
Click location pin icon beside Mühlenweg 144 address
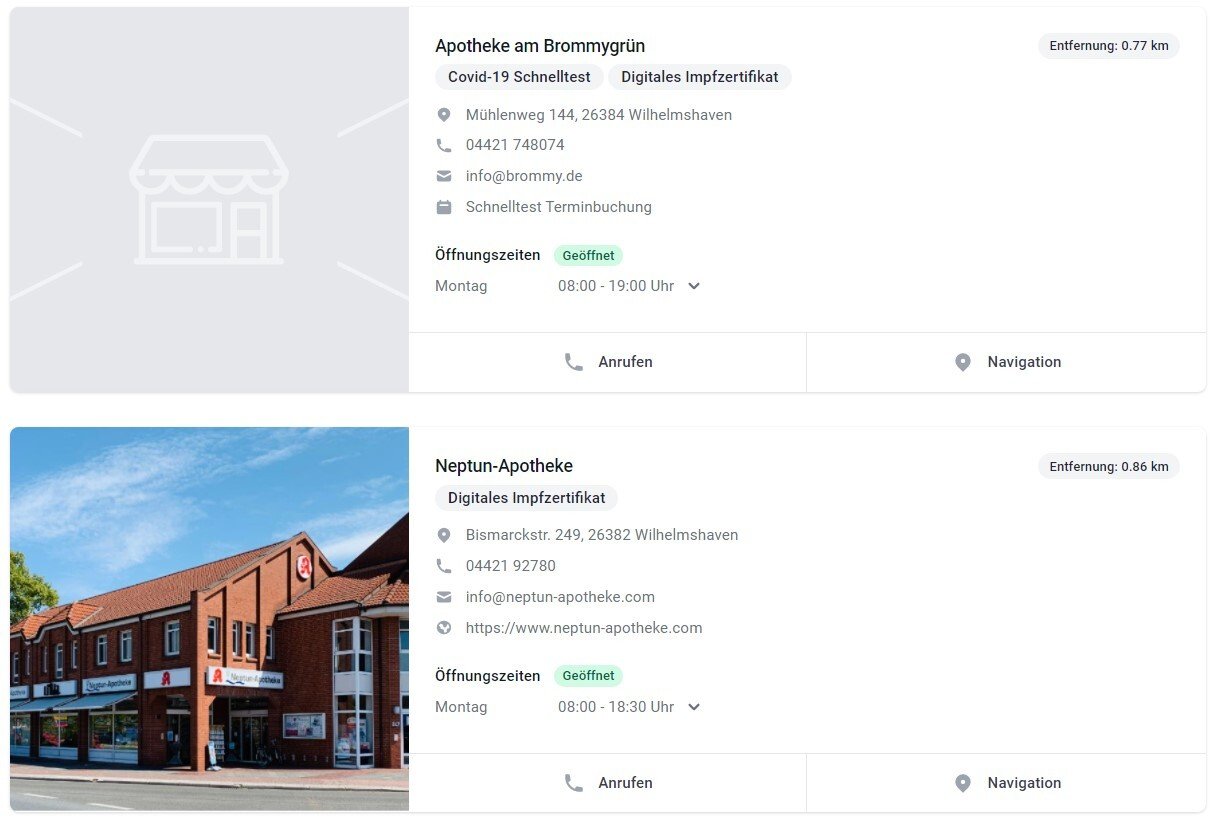click(444, 115)
